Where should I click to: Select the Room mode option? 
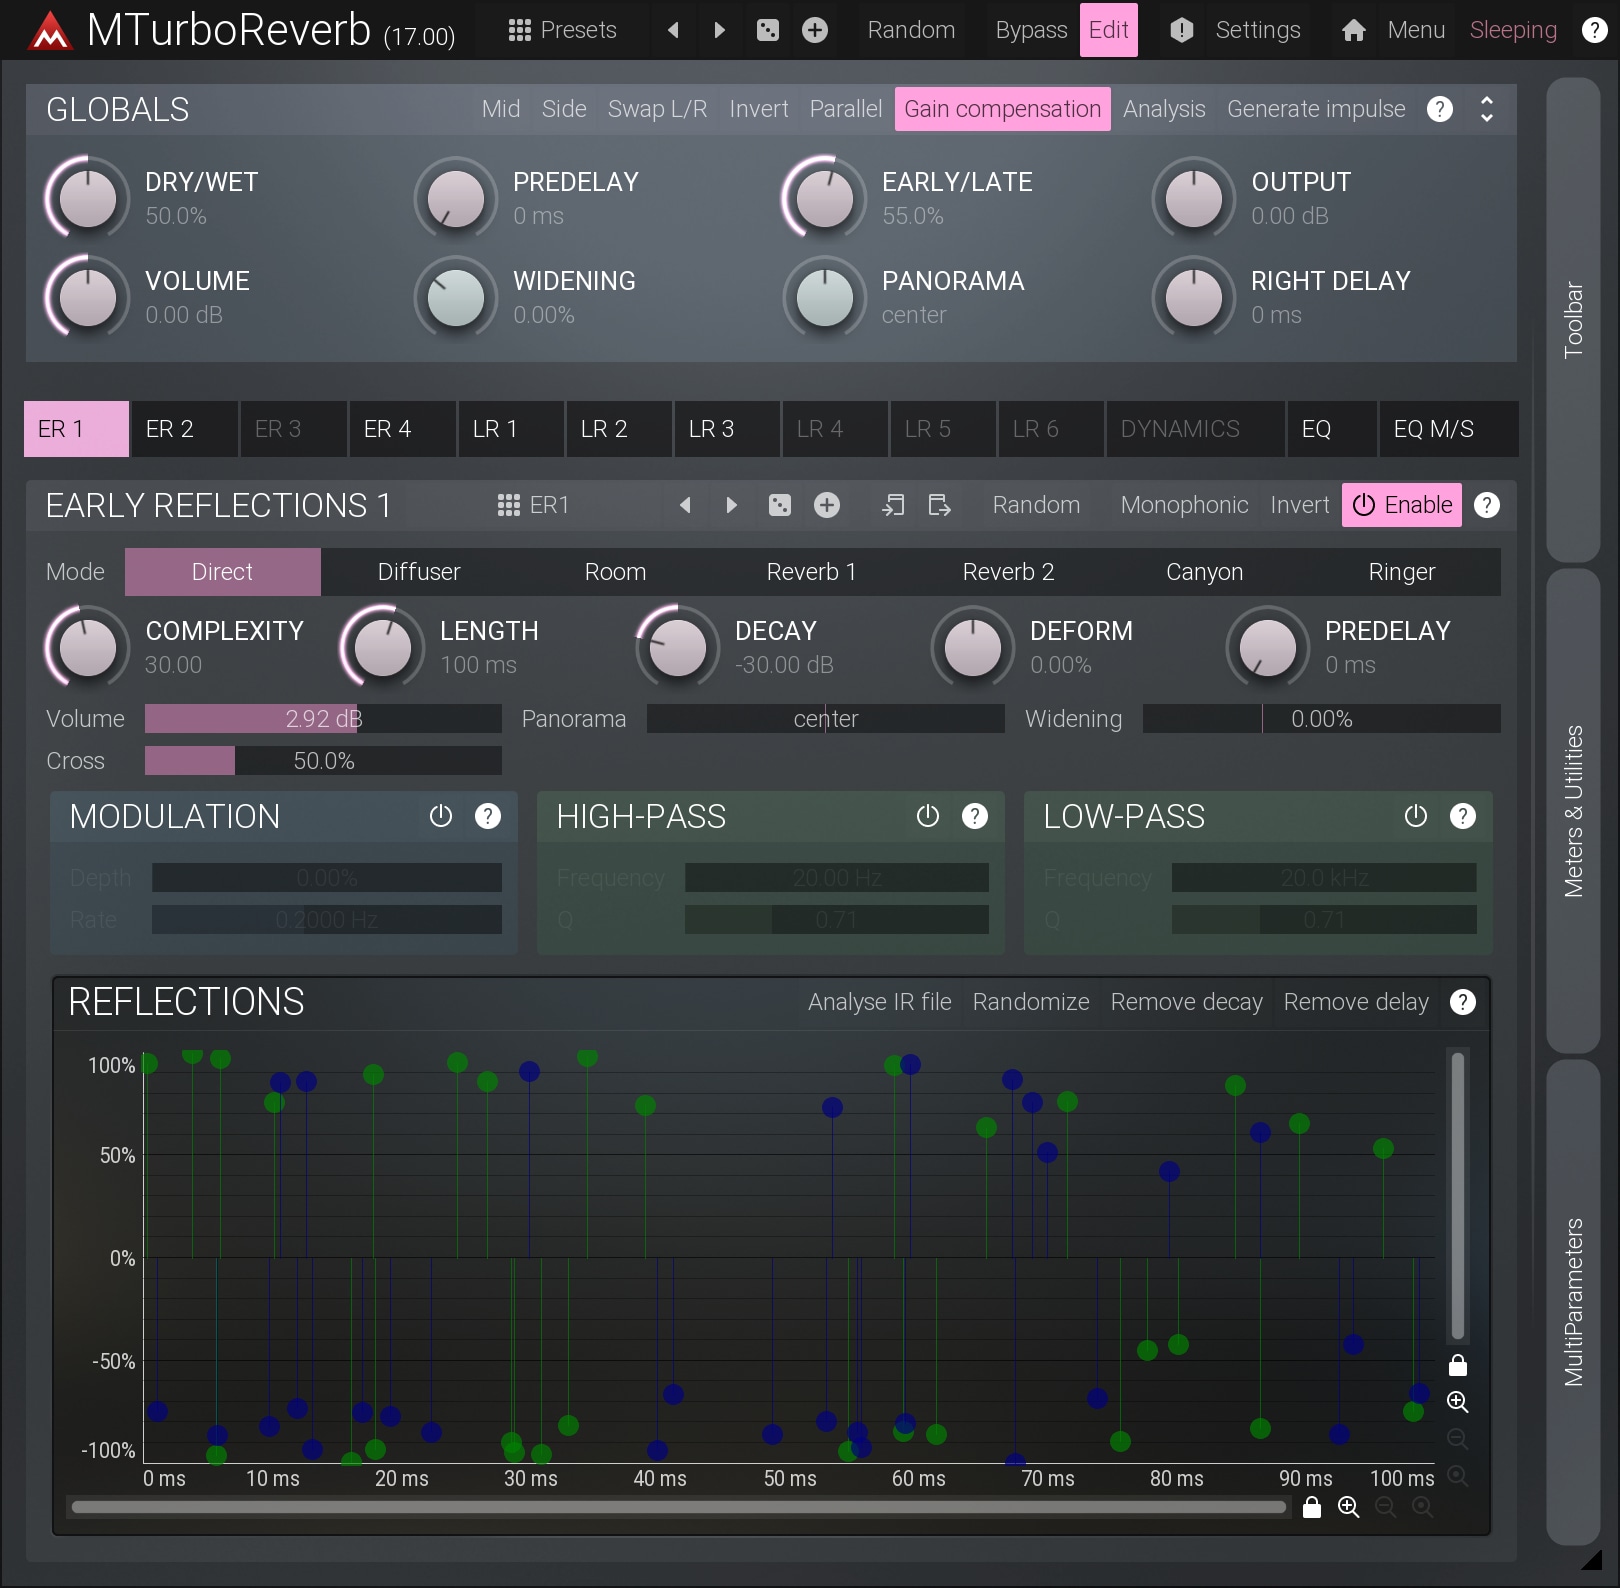click(x=615, y=572)
